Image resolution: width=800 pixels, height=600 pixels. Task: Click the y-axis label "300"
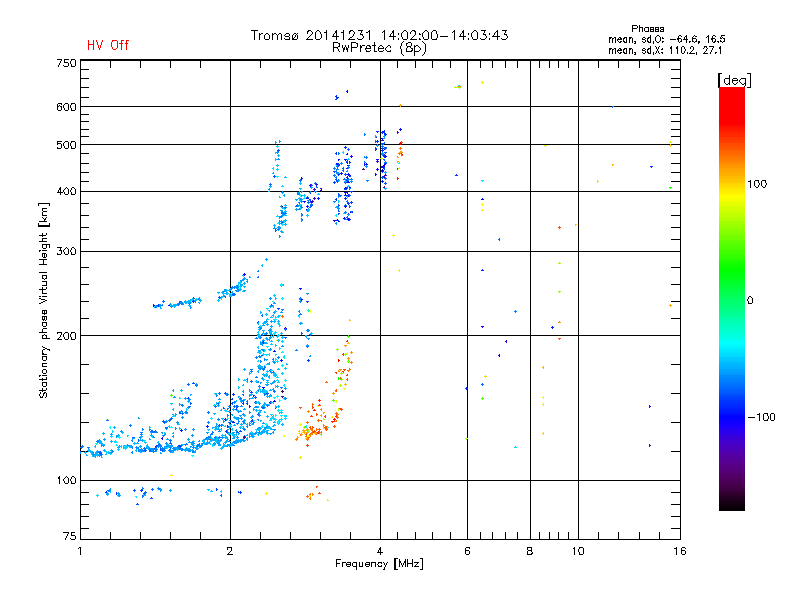coord(66,252)
